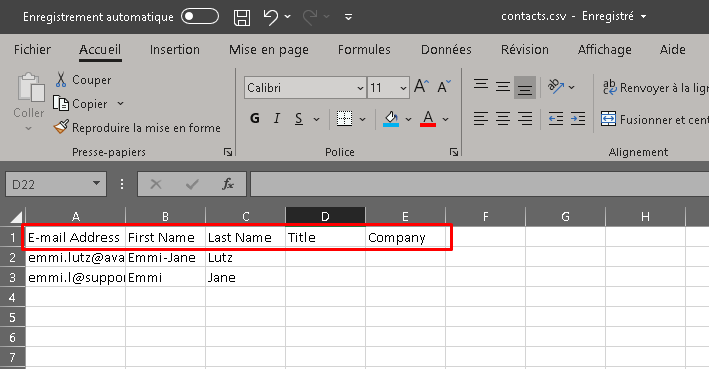Select row 3 header
Viewport: 709px width, 369px height.
[x=12, y=277]
